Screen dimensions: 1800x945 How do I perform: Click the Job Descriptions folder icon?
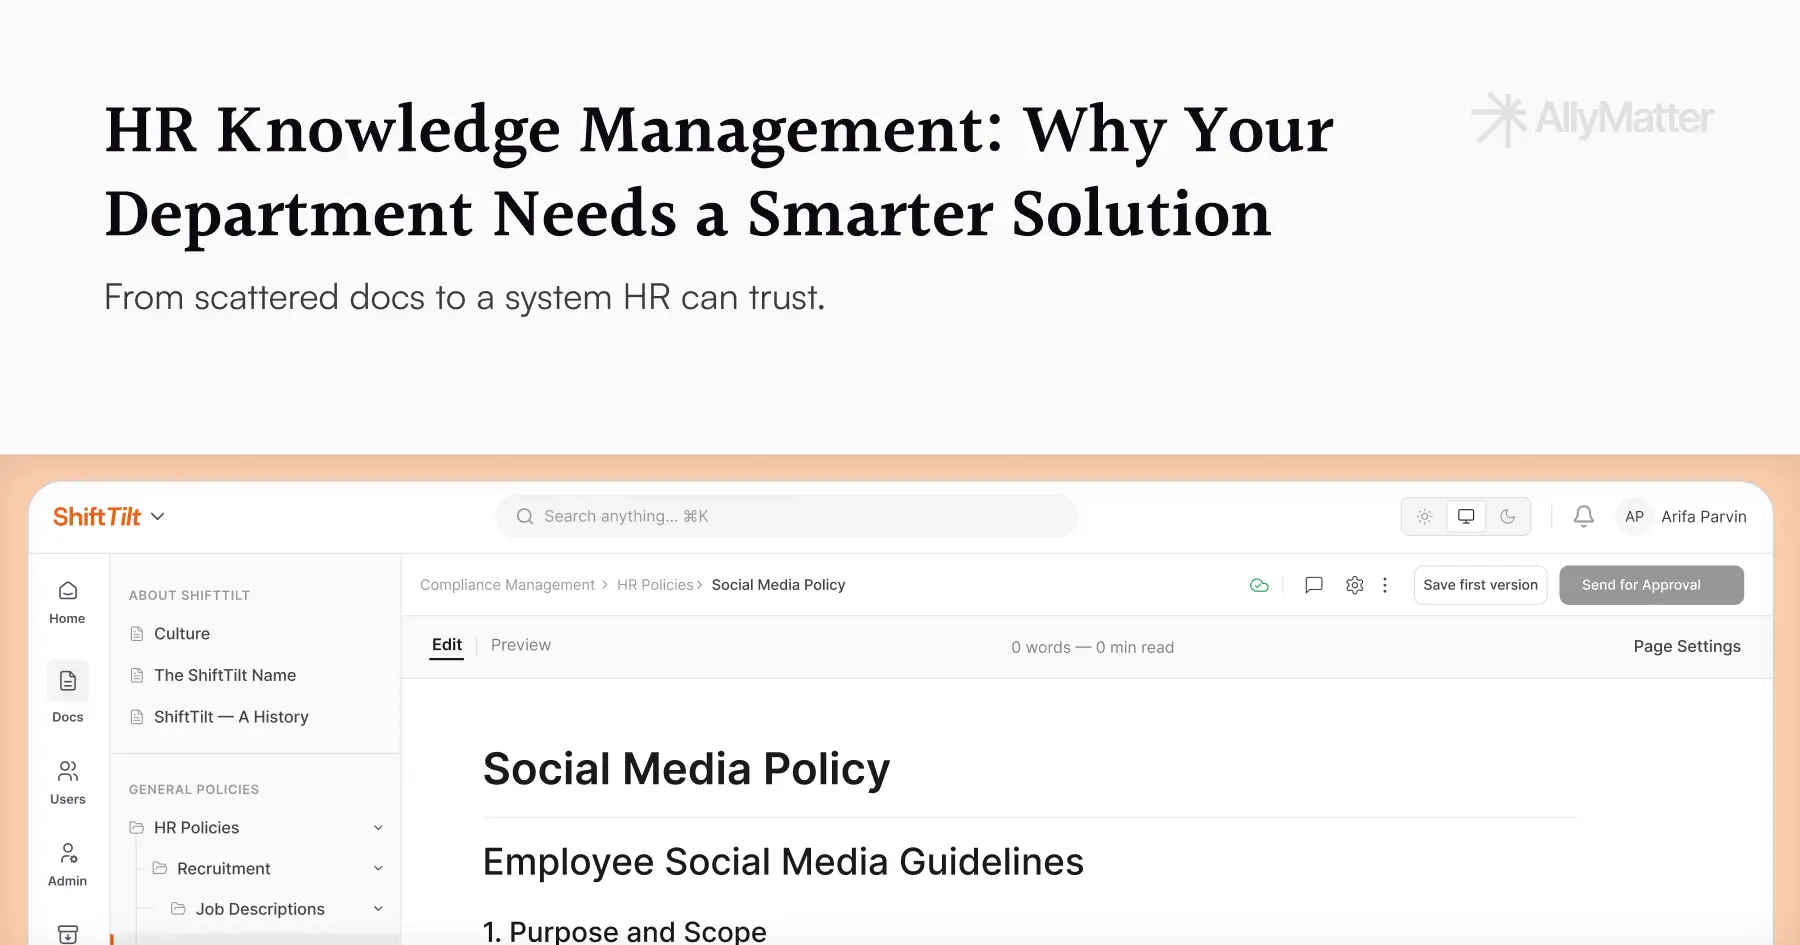coord(178,908)
